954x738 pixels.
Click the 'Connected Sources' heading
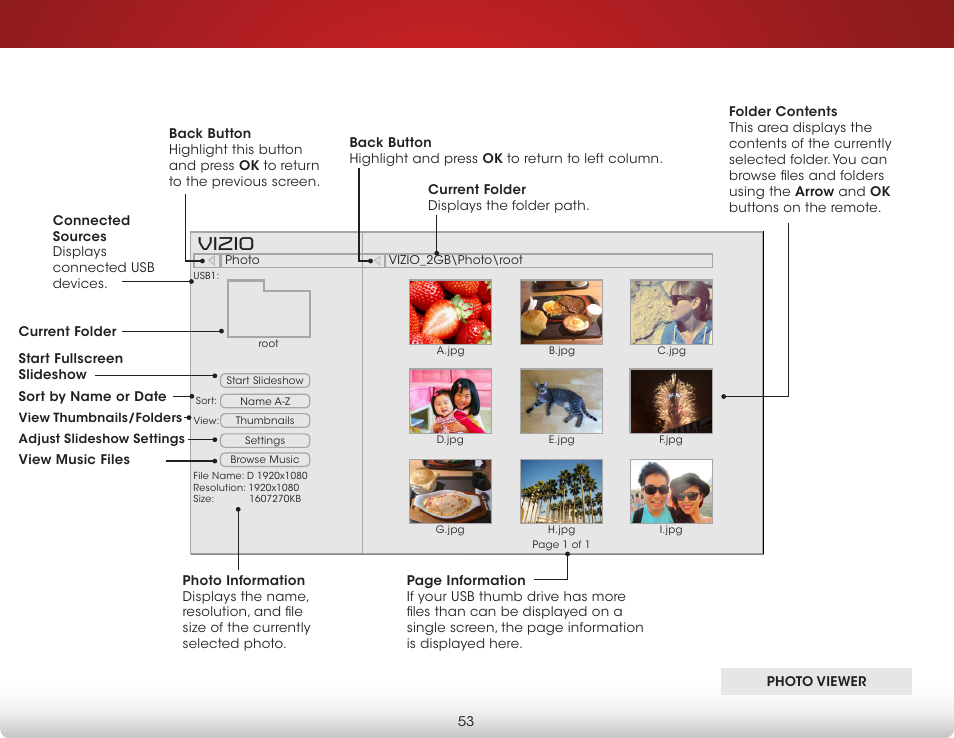coord(91,228)
